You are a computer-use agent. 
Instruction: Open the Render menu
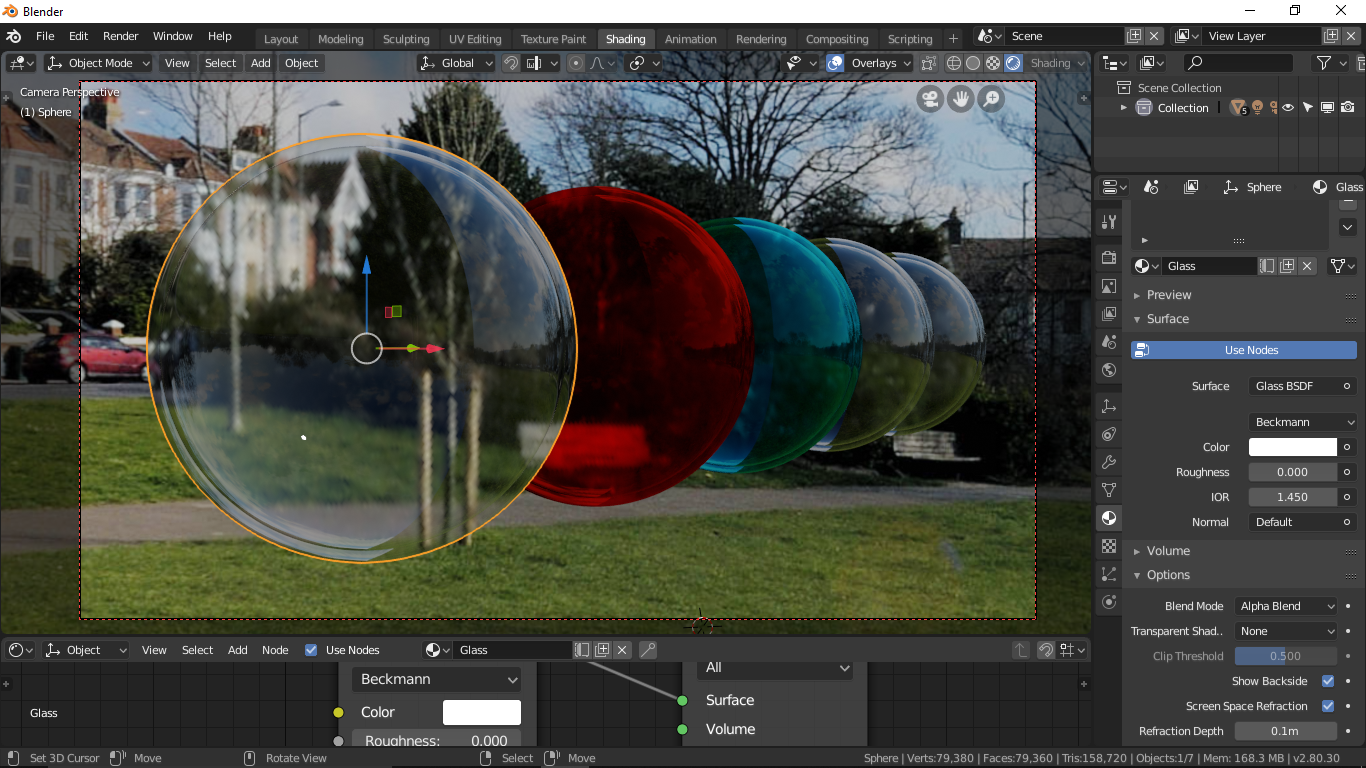pos(121,36)
